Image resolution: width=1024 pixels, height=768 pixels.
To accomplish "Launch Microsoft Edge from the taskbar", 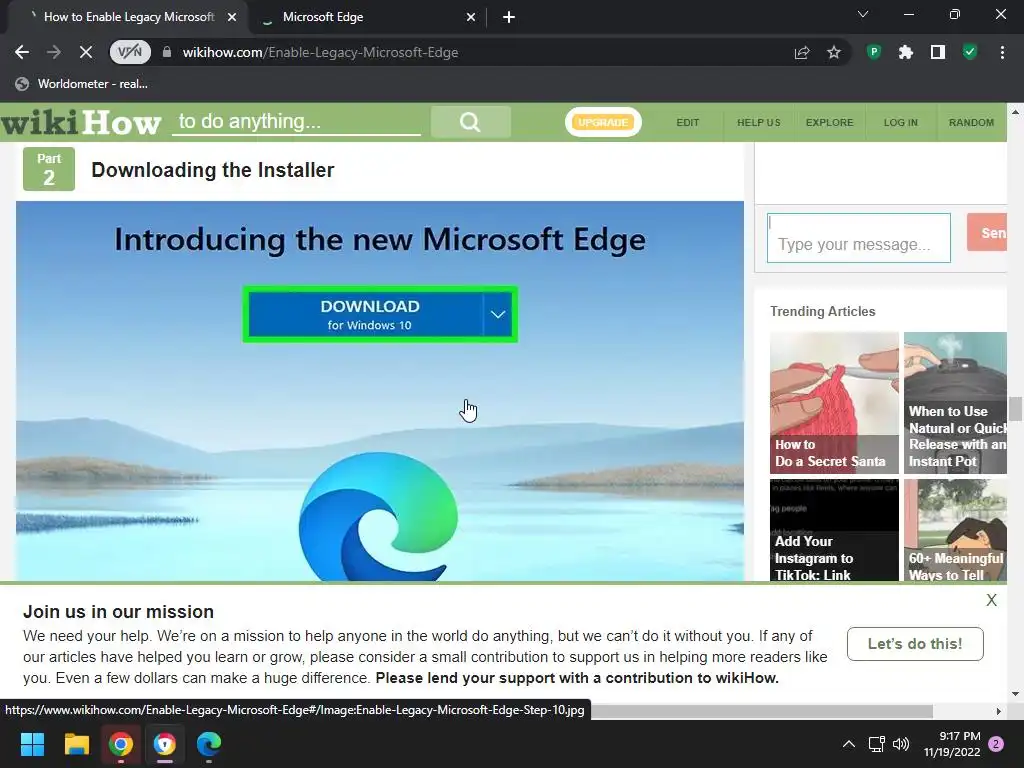I will click(x=209, y=744).
